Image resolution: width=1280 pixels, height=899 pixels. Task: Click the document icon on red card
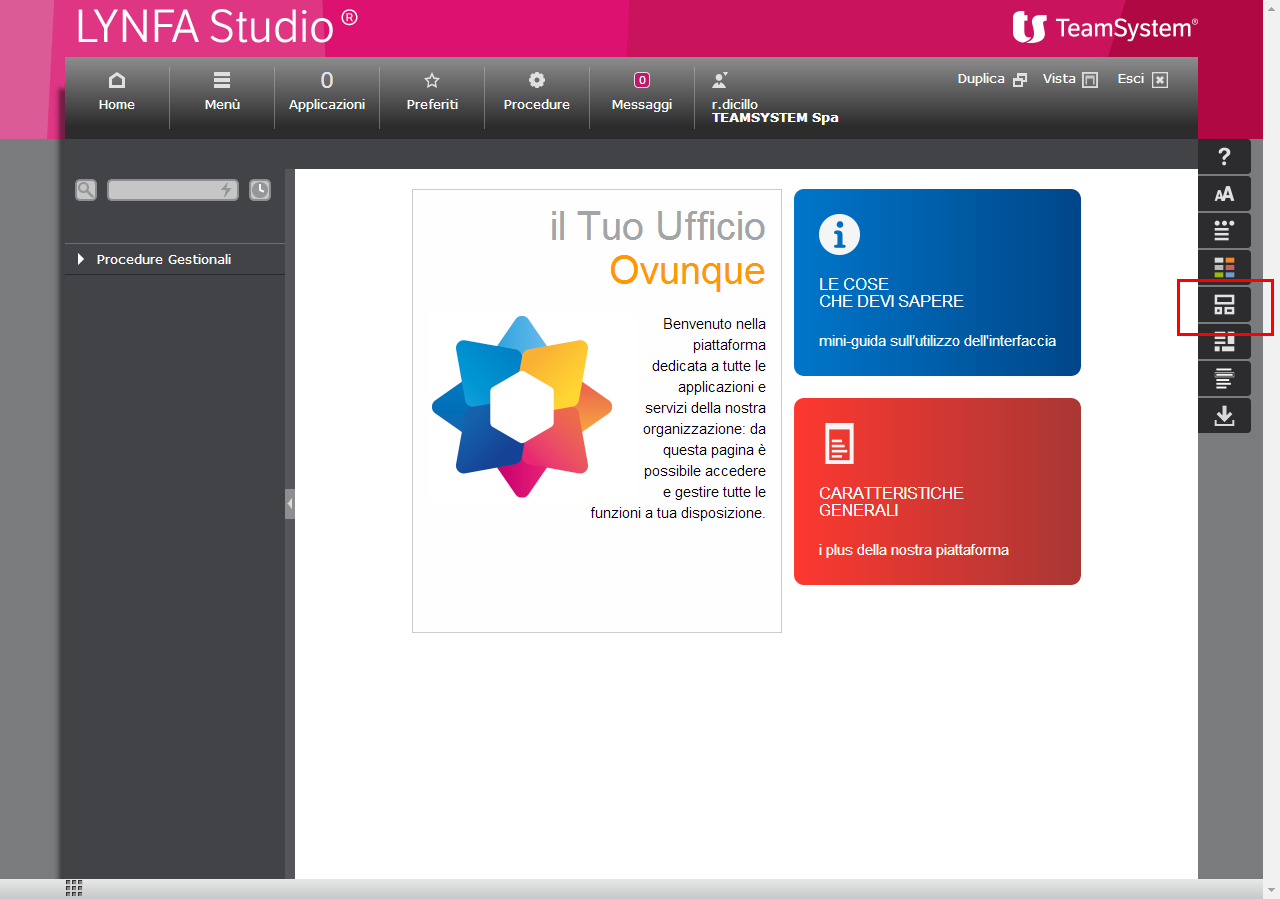coord(839,443)
